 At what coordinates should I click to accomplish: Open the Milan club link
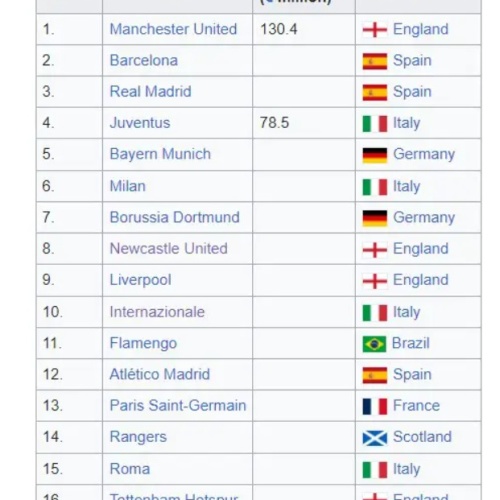coord(128,186)
